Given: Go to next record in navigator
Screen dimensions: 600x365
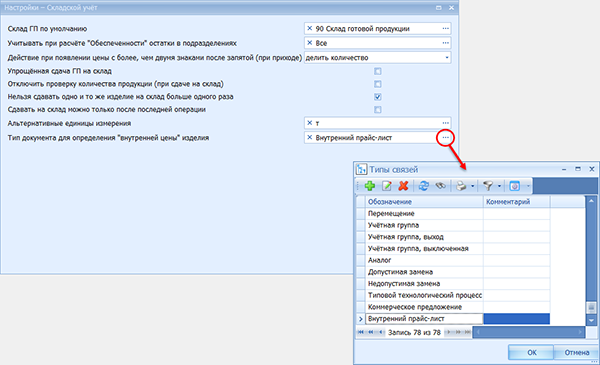Looking at the screenshot, I should 448,332.
